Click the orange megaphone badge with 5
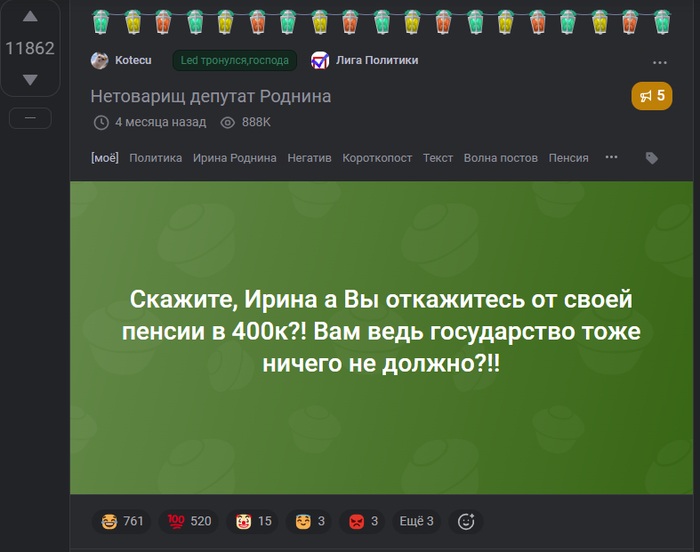Viewport: 700px width, 552px height. pyautogui.click(x=651, y=96)
